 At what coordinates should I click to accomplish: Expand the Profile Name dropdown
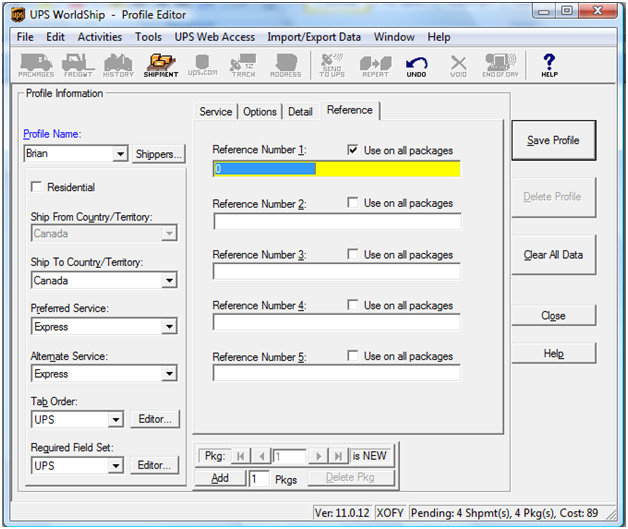point(120,154)
